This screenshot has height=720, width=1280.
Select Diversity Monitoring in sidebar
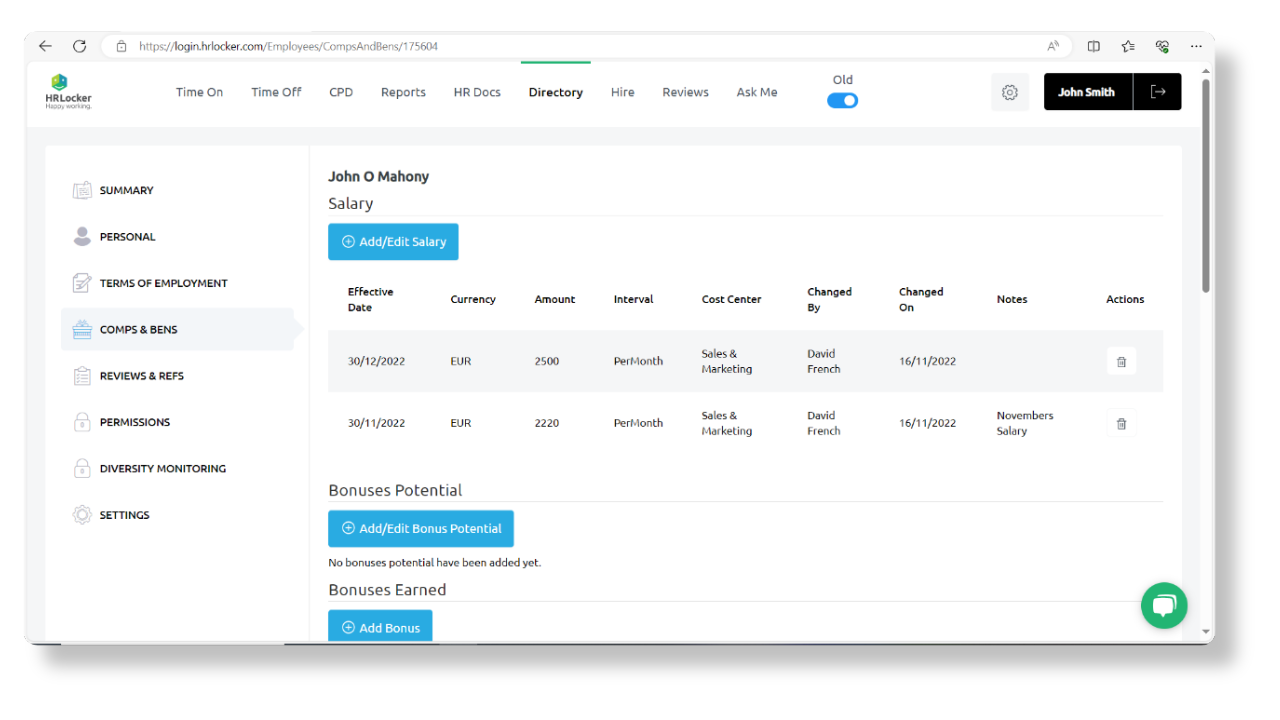tap(163, 468)
